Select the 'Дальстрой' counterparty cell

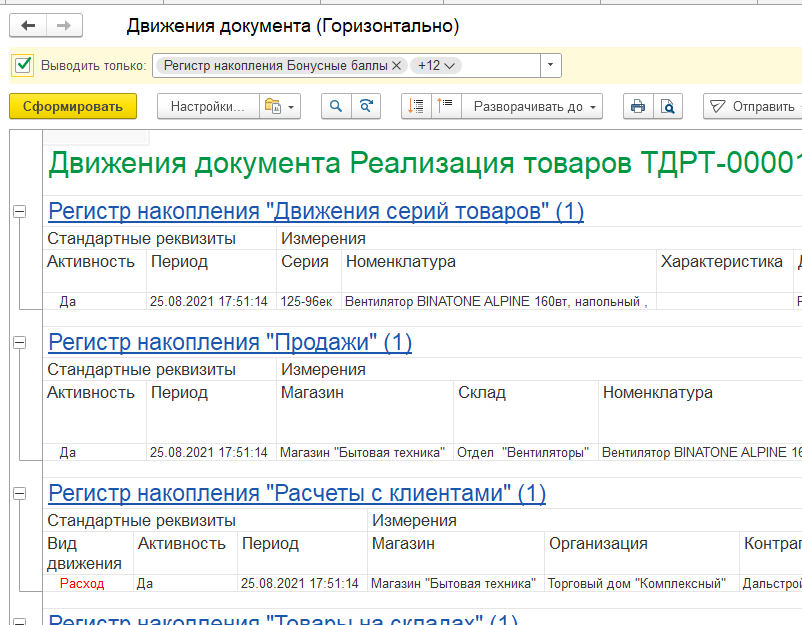point(771,583)
